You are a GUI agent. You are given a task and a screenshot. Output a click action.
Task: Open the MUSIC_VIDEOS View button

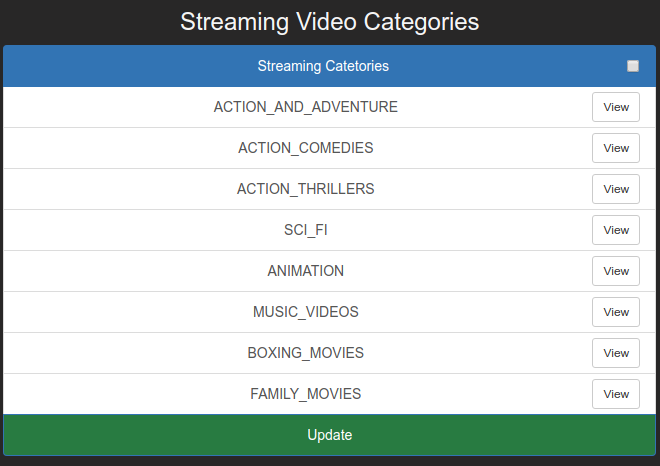(616, 312)
